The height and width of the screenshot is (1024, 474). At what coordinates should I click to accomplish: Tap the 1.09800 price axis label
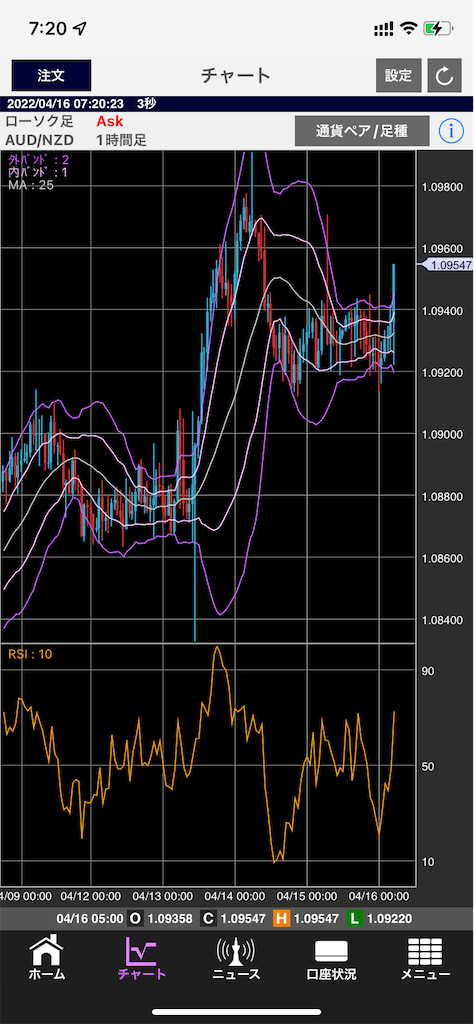[x=443, y=186]
